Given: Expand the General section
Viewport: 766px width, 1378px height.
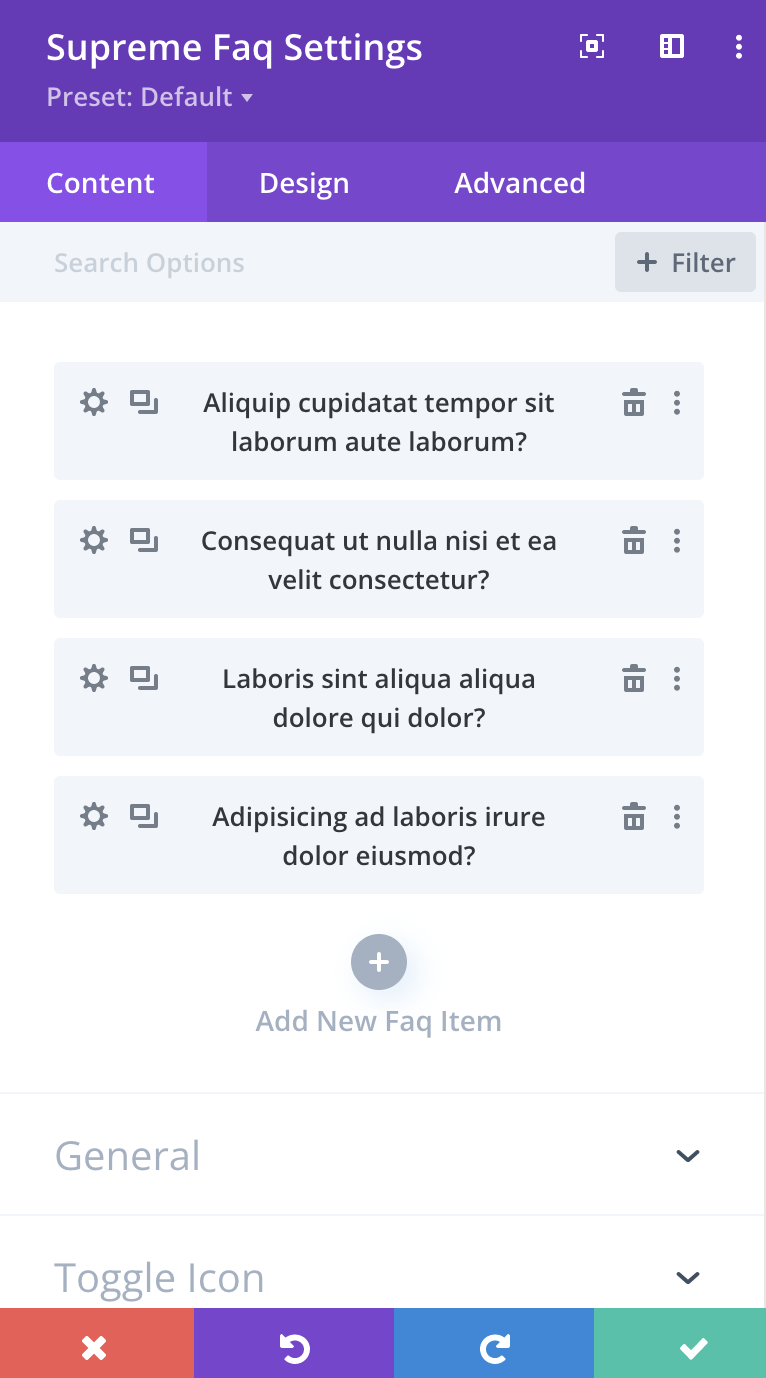Looking at the screenshot, I should point(687,1156).
